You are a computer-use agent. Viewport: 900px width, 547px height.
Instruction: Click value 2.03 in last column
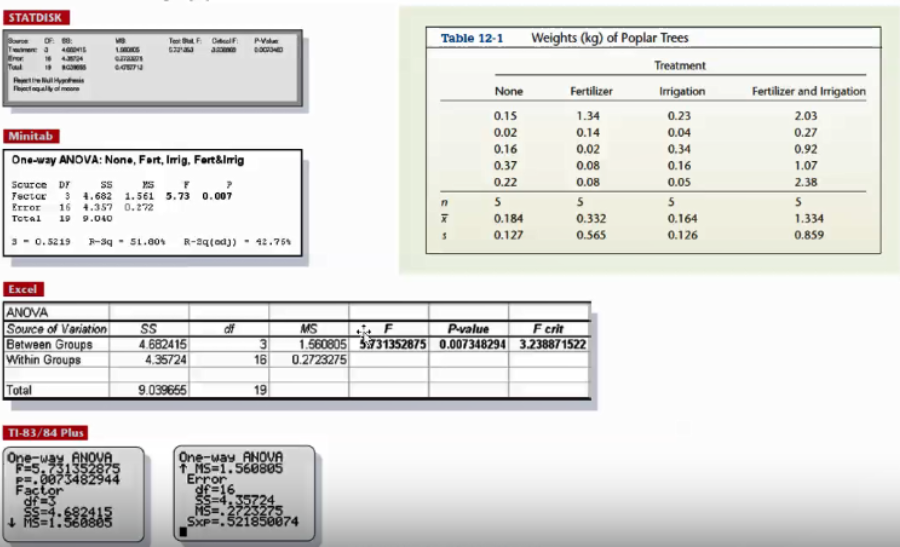click(x=806, y=116)
